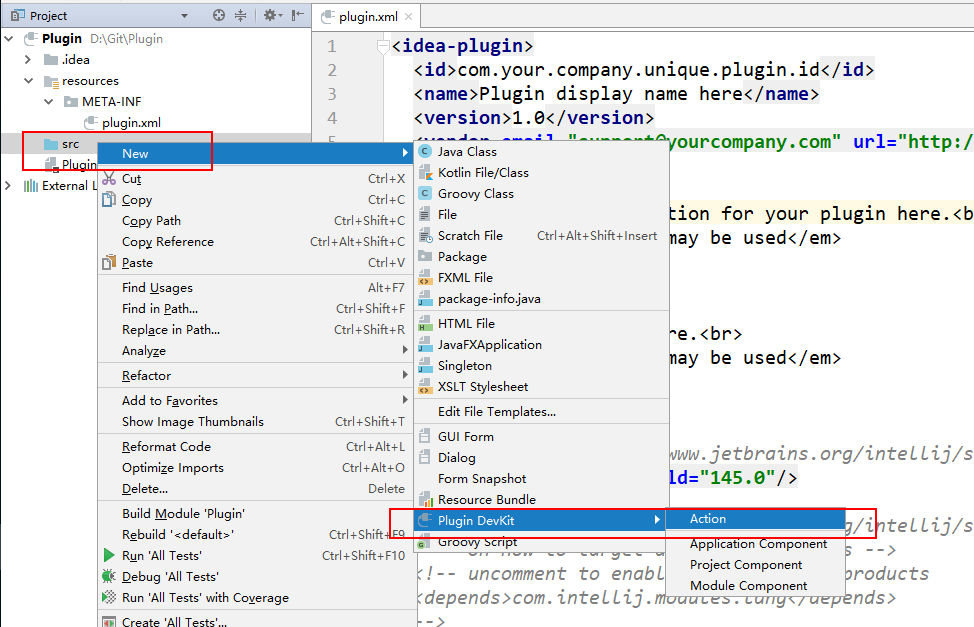Screen dimensions: 974x627
Task: Click the Debug 'All Tests' bug icon
Action: (x=109, y=577)
